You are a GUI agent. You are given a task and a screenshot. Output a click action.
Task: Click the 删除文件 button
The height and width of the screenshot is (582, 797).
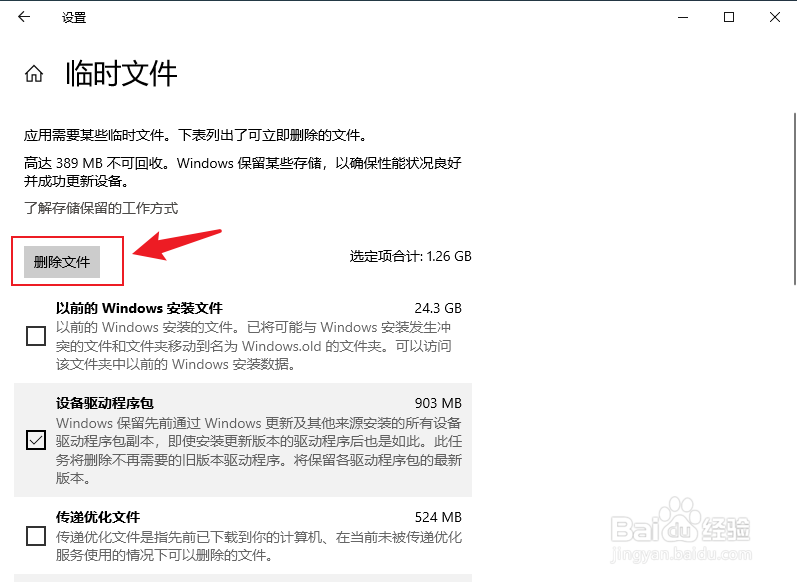point(62,262)
